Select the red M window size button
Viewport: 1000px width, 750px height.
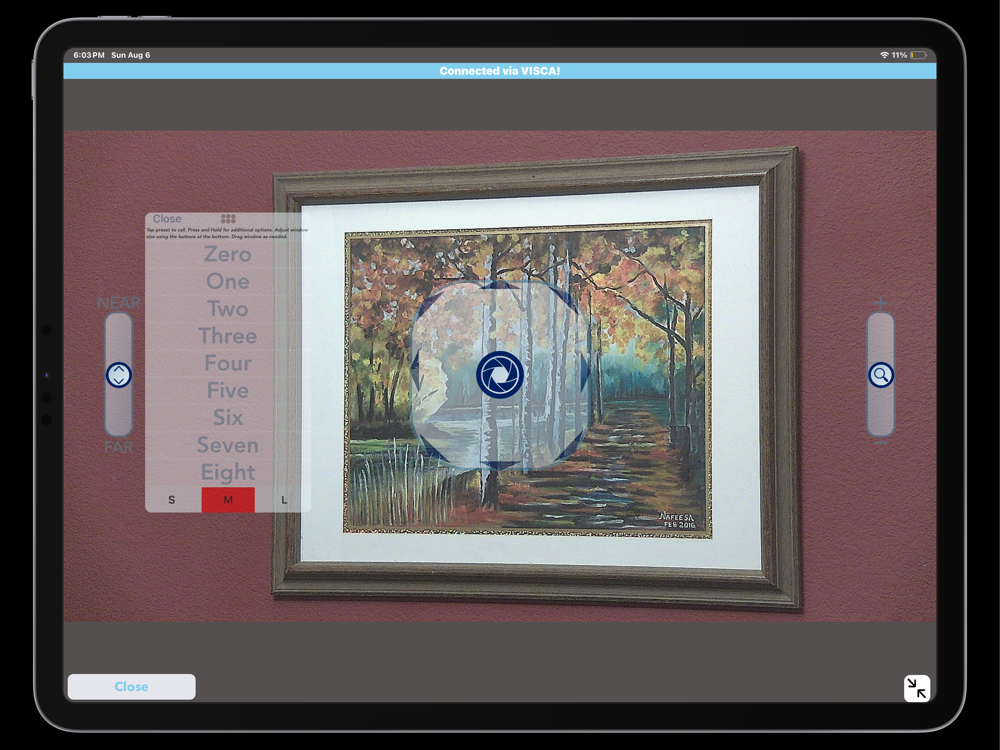point(228,500)
